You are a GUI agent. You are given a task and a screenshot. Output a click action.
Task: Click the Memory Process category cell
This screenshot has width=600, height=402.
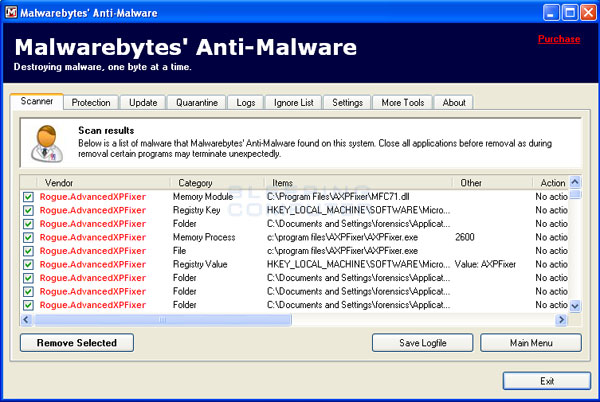(x=204, y=238)
